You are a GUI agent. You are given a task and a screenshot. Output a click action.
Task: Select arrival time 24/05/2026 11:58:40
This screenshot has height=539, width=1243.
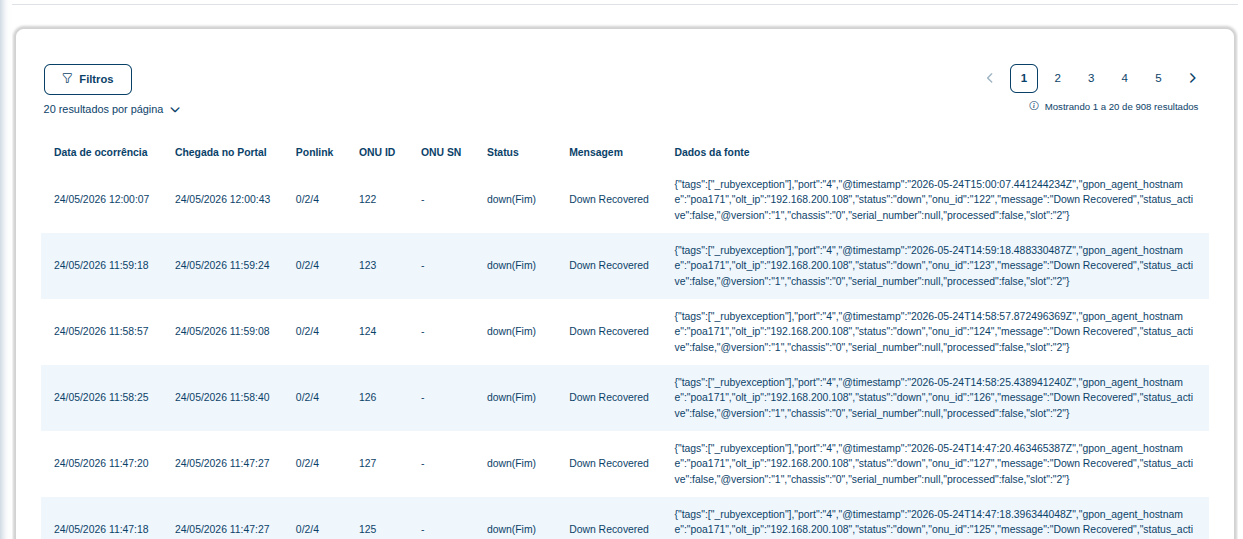point(223,397)
